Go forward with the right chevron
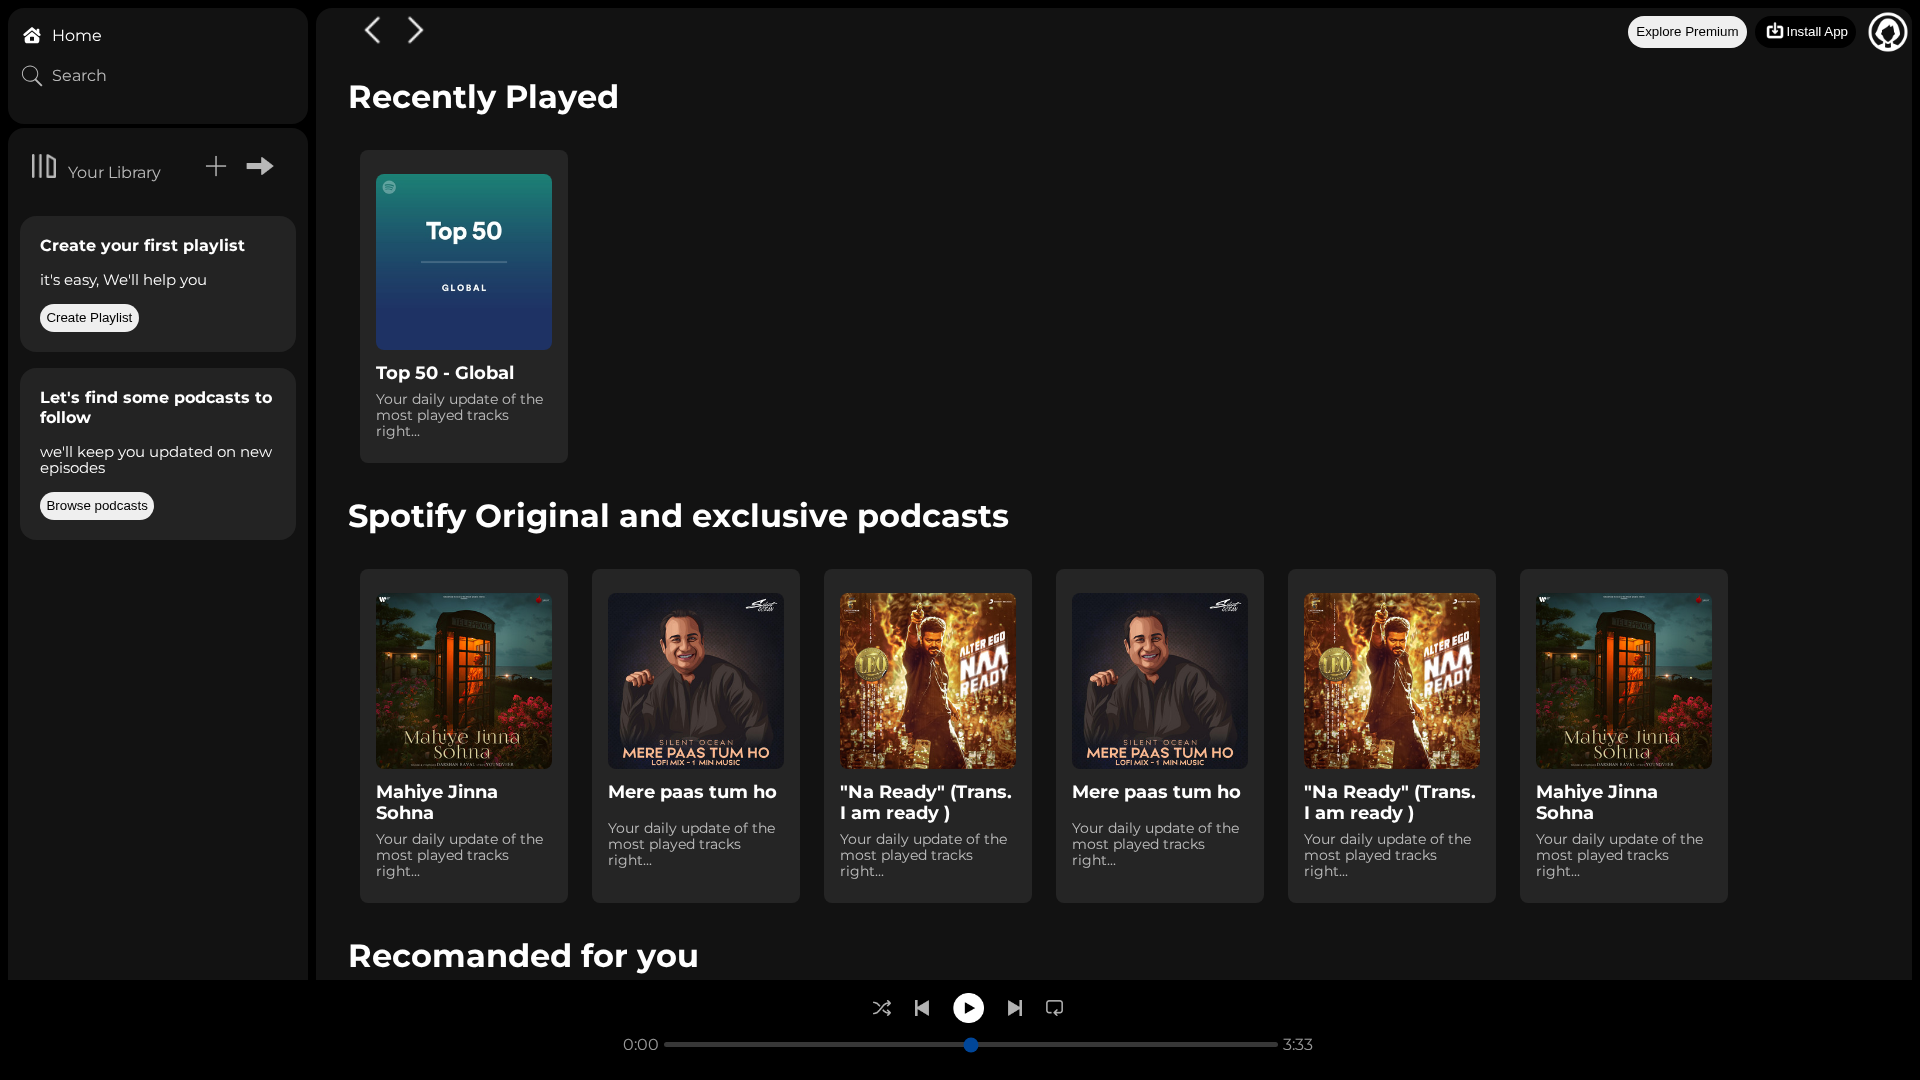The width and height of the screenshot is (1920, 1080). coord(415,30)
